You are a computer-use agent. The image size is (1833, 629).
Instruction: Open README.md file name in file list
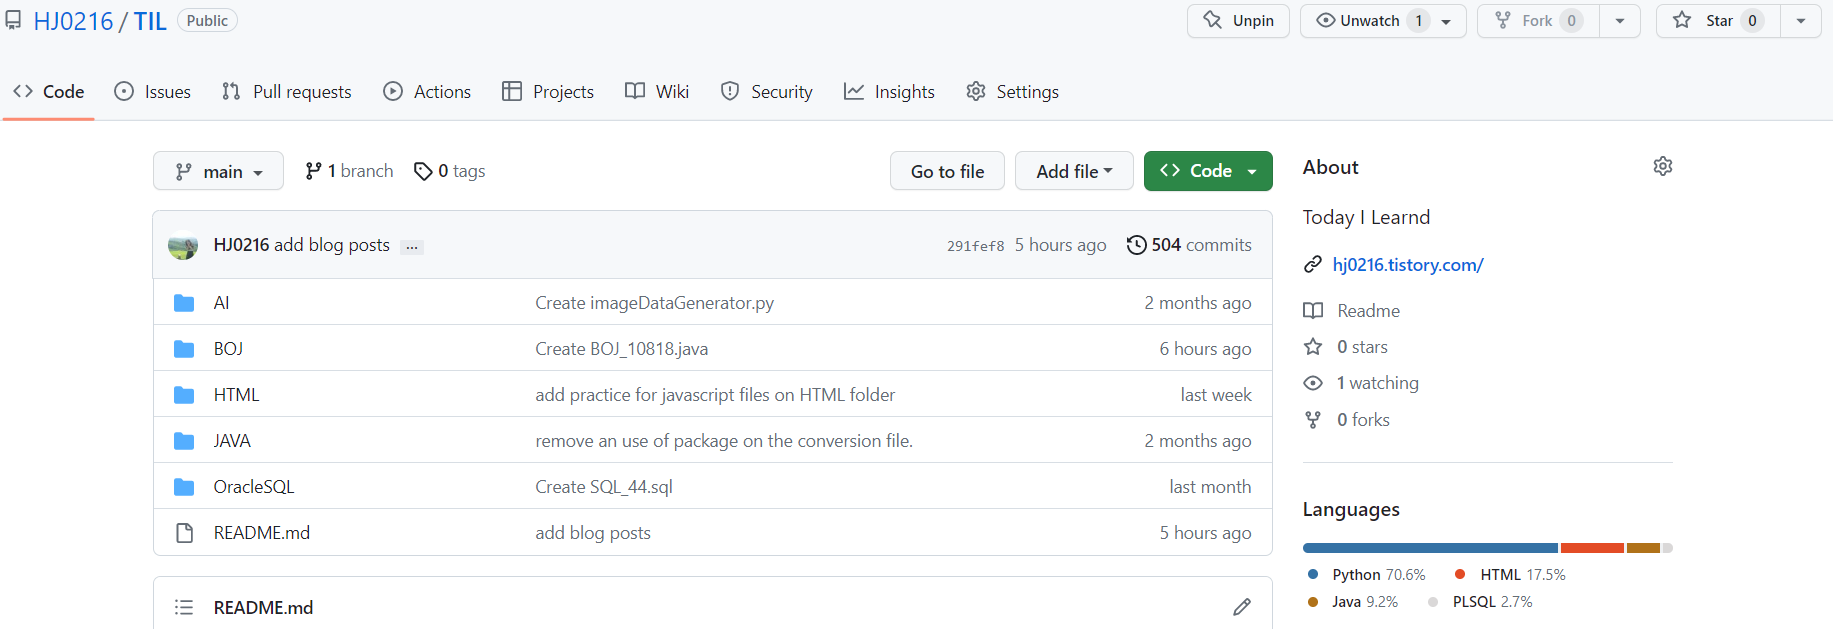coord(262,533)
